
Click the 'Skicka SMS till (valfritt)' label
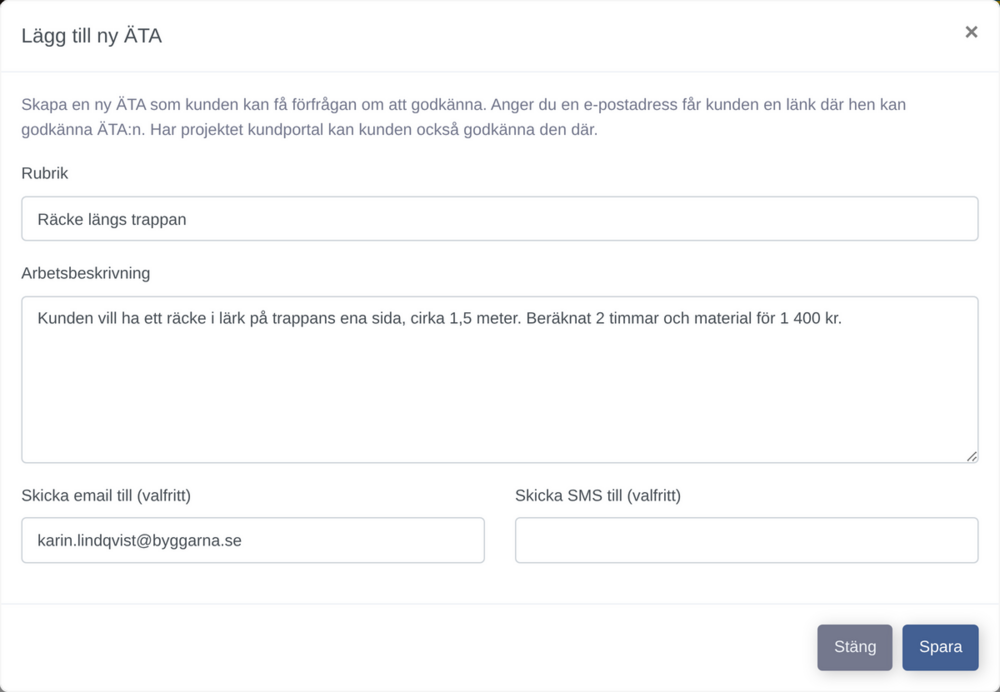pos(598,496)
